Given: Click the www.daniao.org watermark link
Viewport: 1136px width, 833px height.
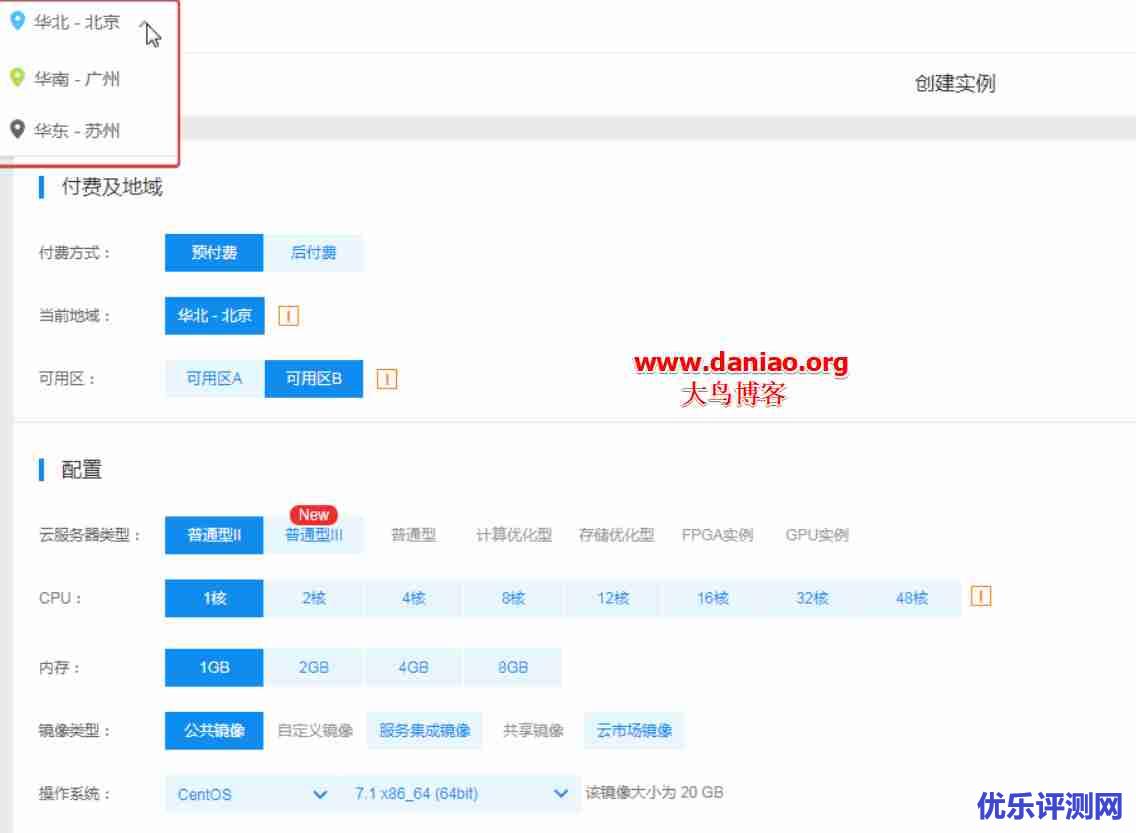Looking at the screenshot, I should click(x=742, y=361).
